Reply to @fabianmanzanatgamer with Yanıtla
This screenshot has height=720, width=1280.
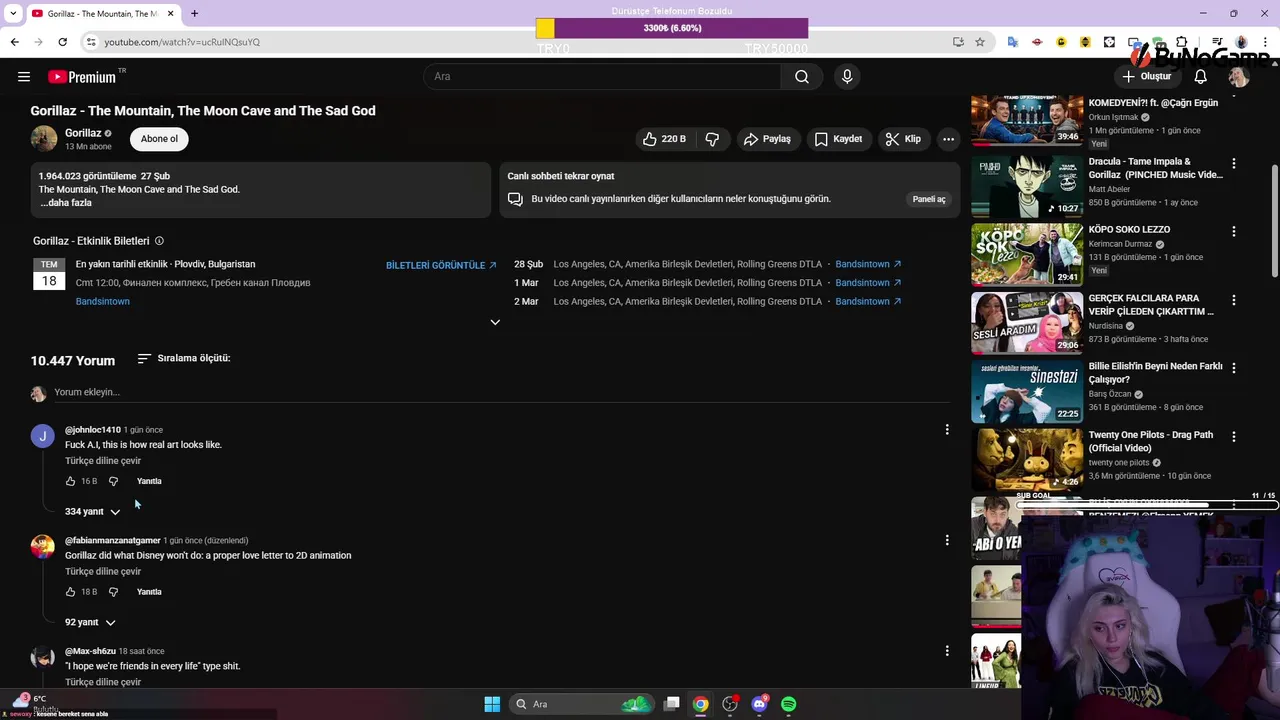pos(149,592)
